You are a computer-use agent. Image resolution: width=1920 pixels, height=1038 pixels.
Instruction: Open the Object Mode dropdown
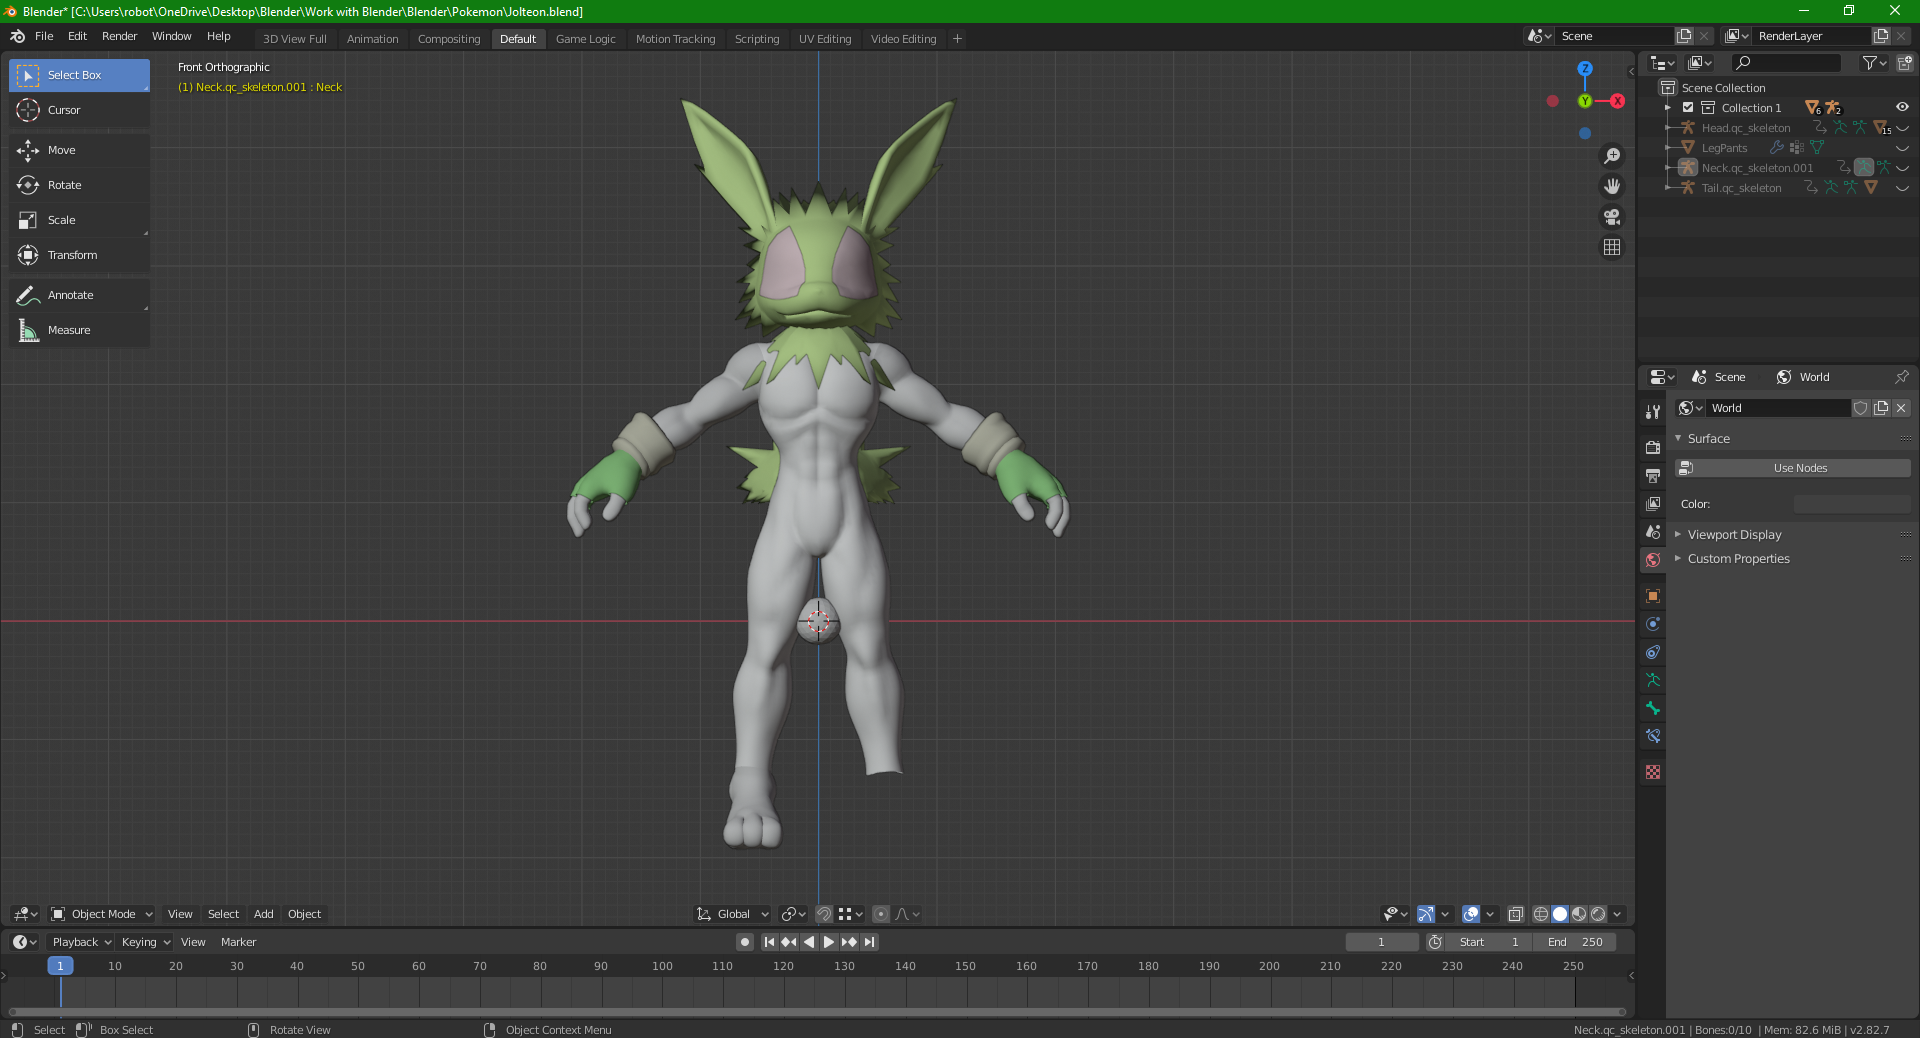[101, 914]
